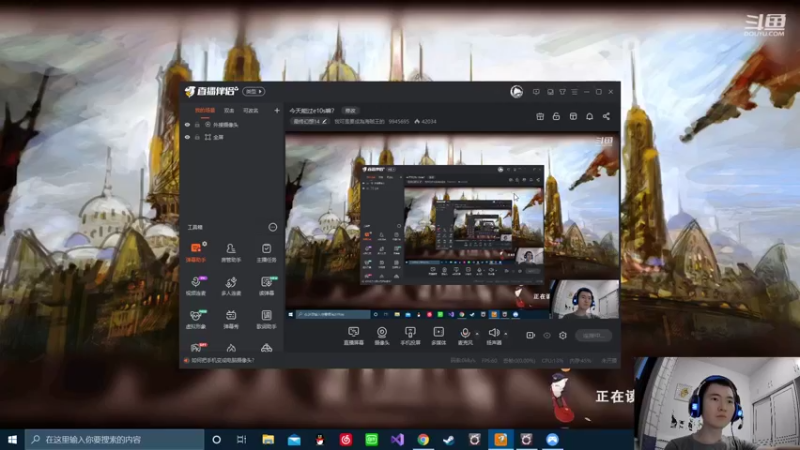
Task: Click the user avatar in title bar
Action: point(516,92)
